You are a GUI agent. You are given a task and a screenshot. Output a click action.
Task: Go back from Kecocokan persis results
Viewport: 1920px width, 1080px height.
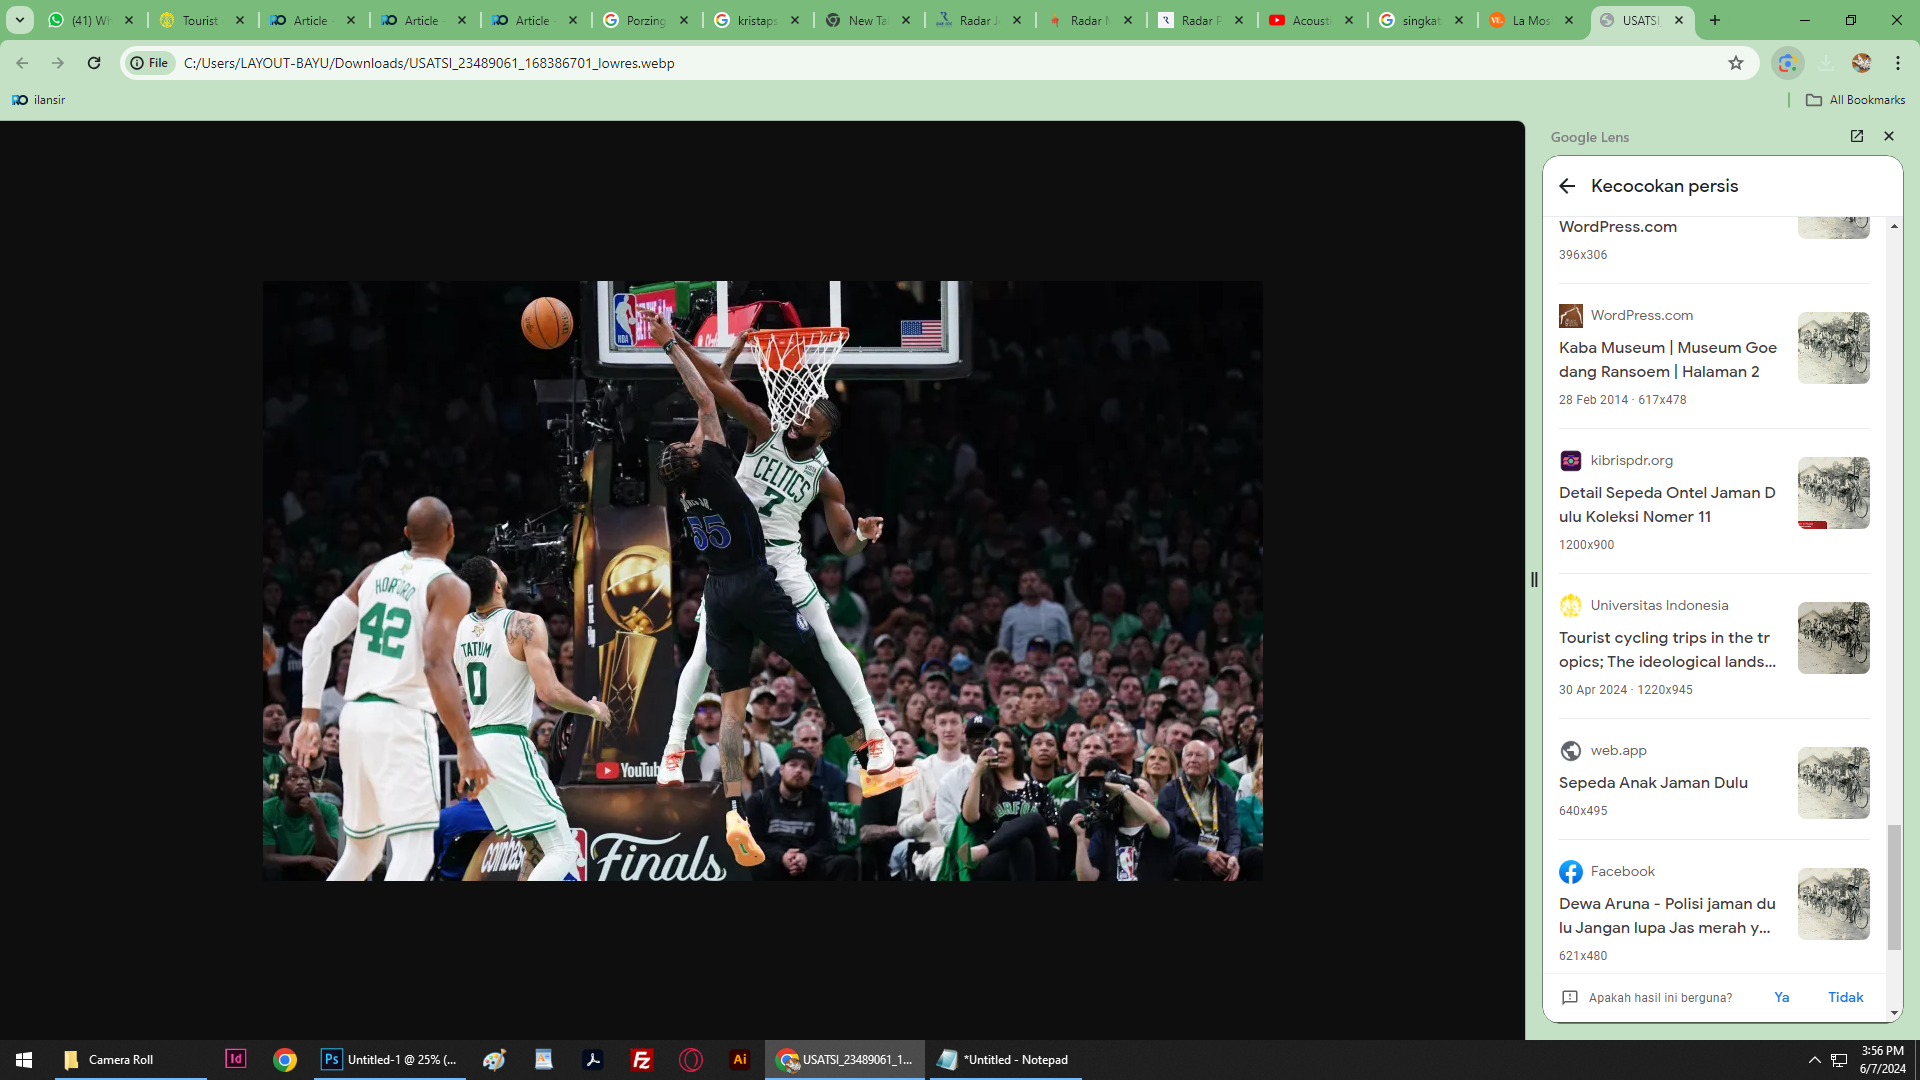(x=1567, y=186)
